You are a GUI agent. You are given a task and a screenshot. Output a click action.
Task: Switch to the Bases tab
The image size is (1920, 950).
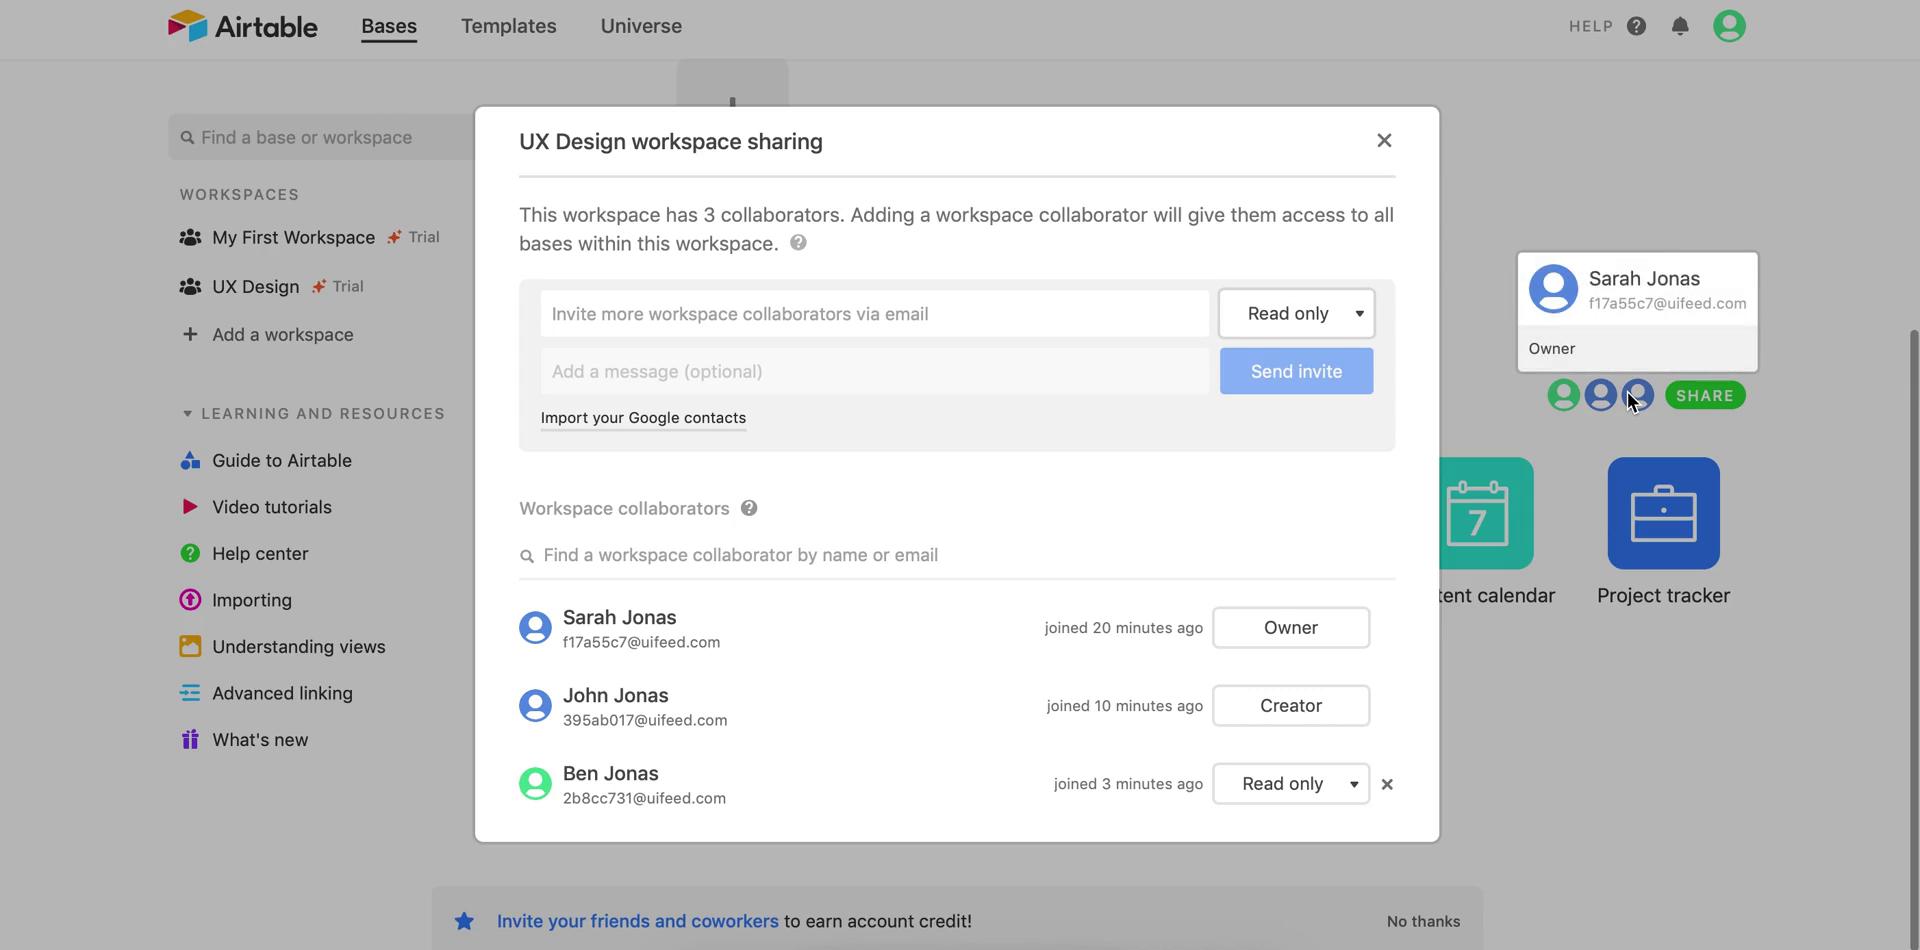coord(389,26)
